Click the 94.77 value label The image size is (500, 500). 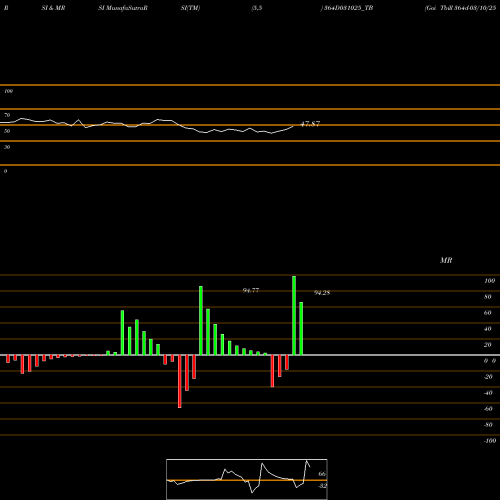[x=251, y=290]
